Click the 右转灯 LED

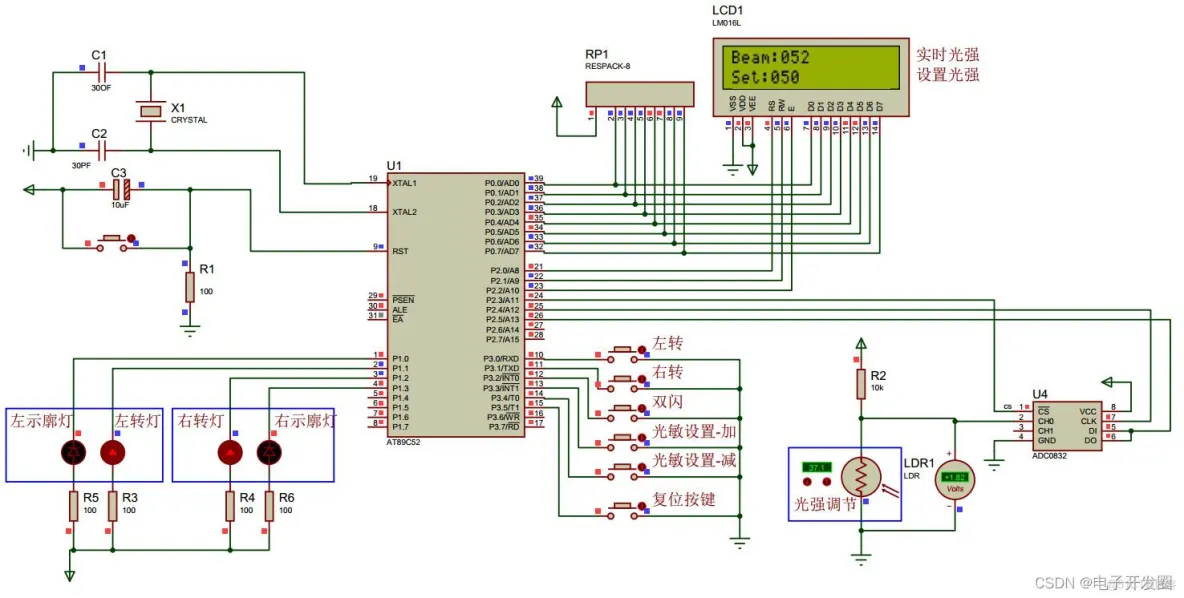coord(230,453)
